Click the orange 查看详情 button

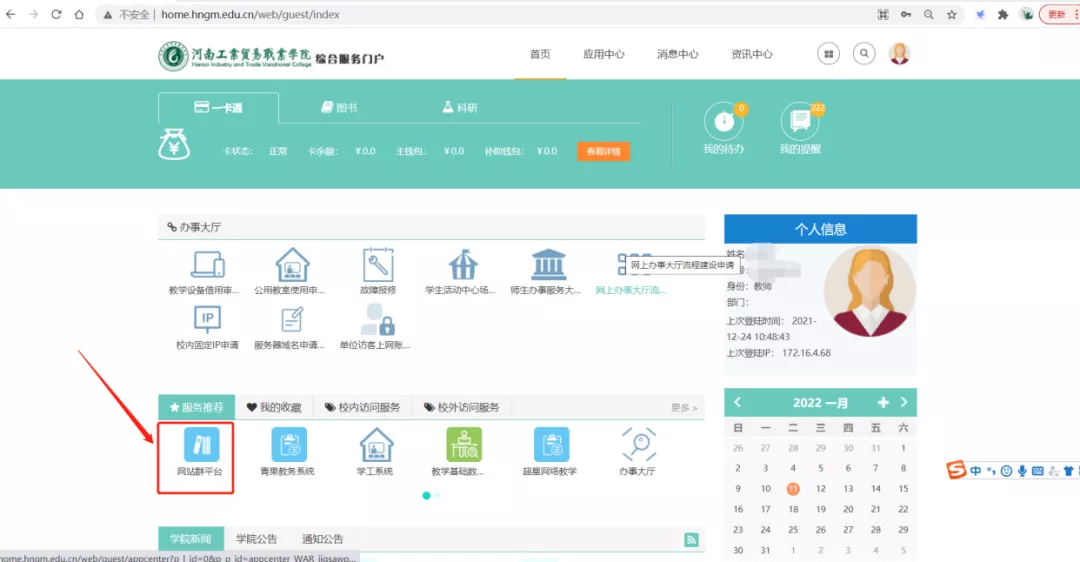(603, 152)
